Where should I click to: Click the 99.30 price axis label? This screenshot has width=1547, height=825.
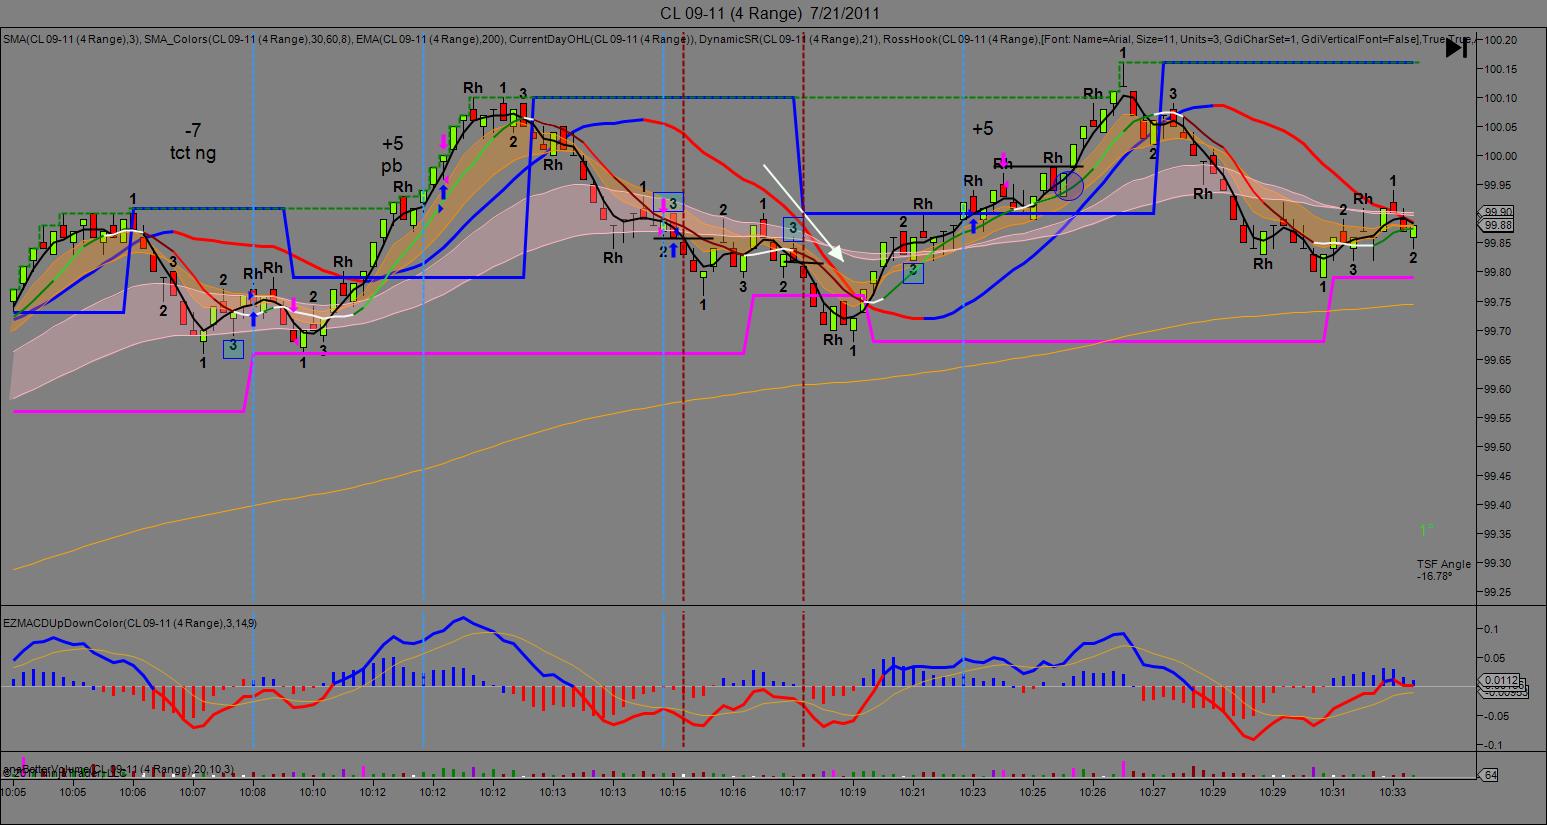(1500, 563)
